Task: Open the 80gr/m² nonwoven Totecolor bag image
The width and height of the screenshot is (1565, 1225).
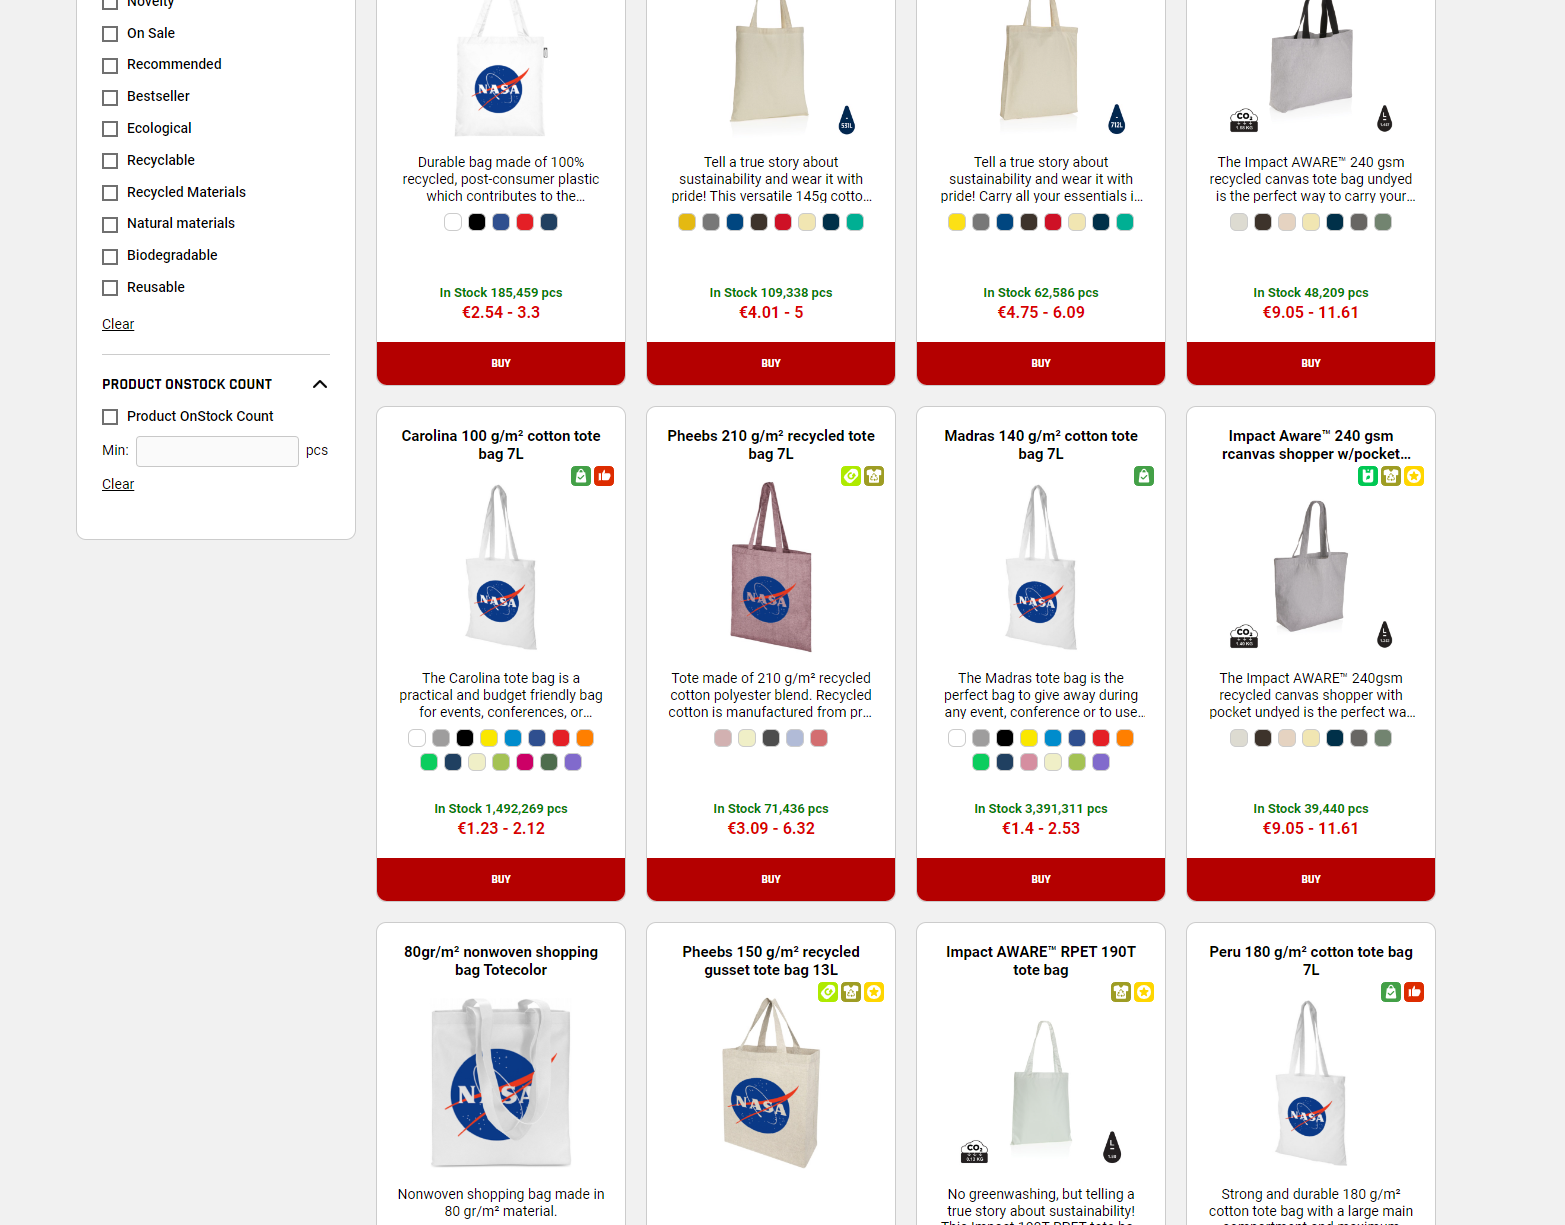Action: click(501, 1083)
